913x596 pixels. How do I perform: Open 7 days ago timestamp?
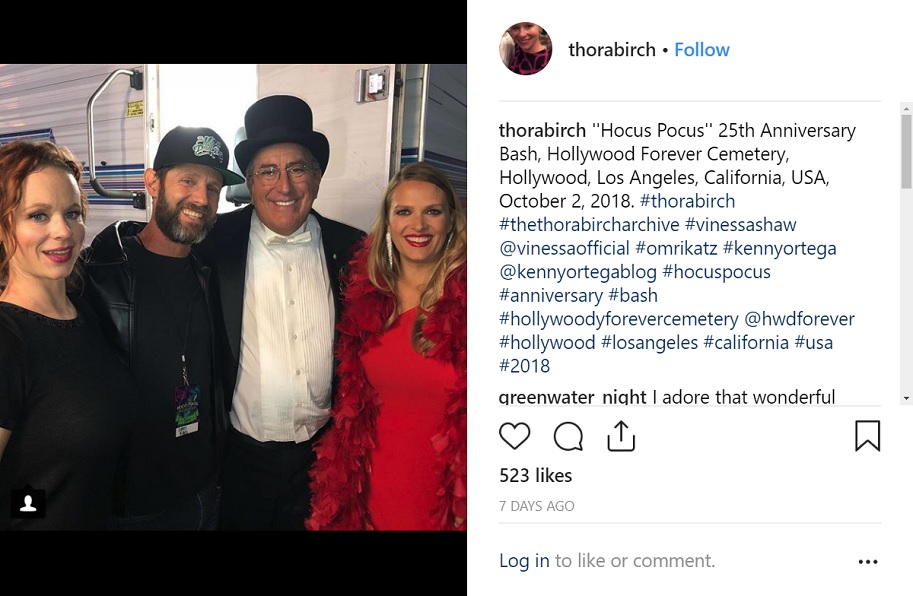pos(537,506)
